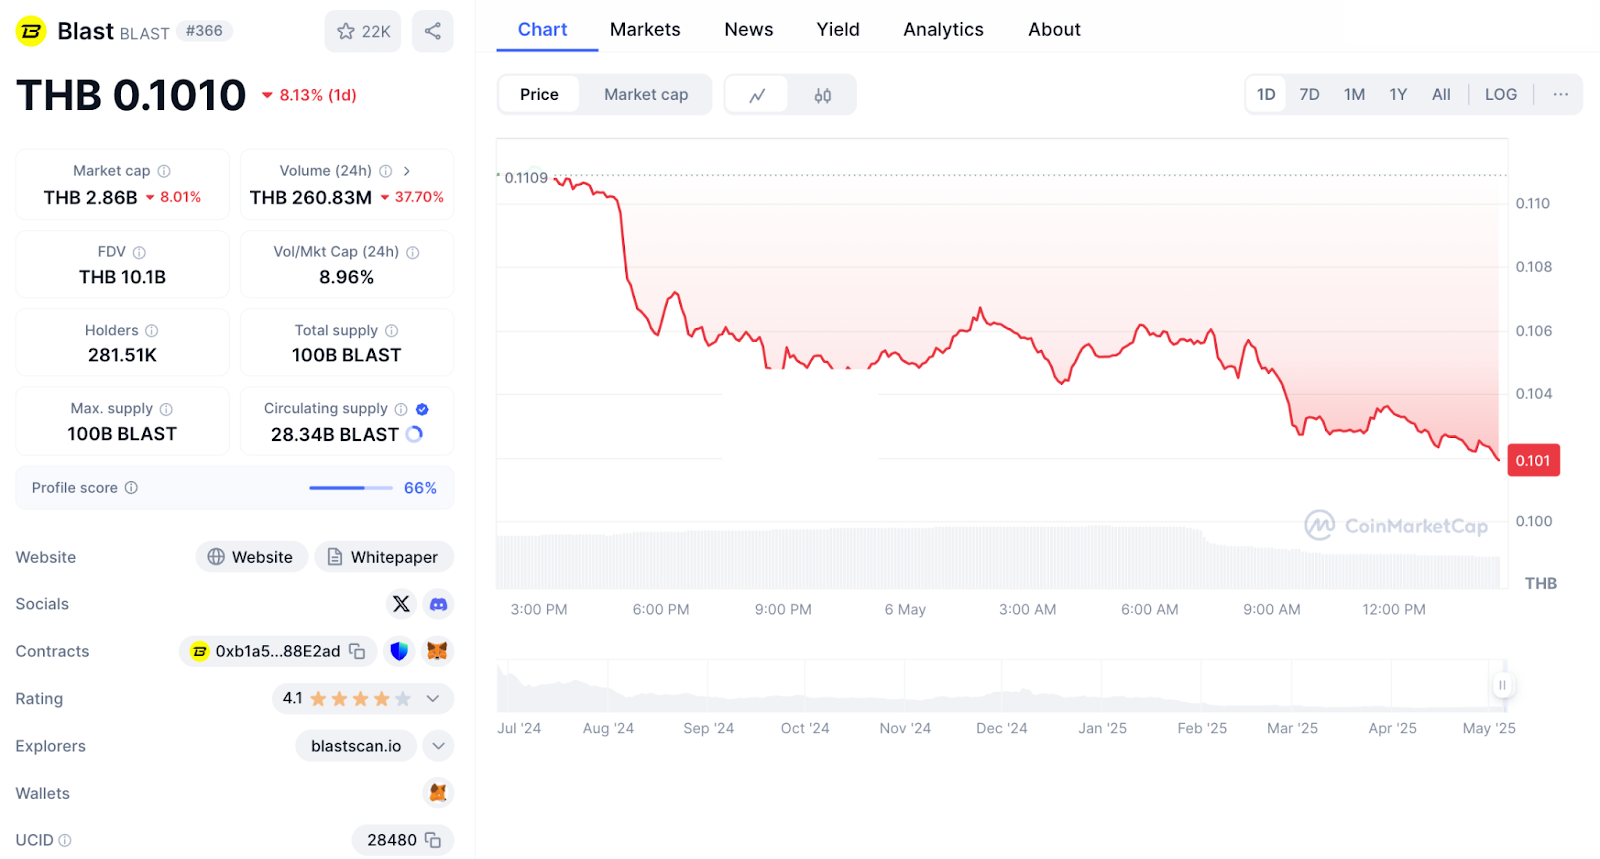Click the share icon next to watchlist

click(433, 31)
